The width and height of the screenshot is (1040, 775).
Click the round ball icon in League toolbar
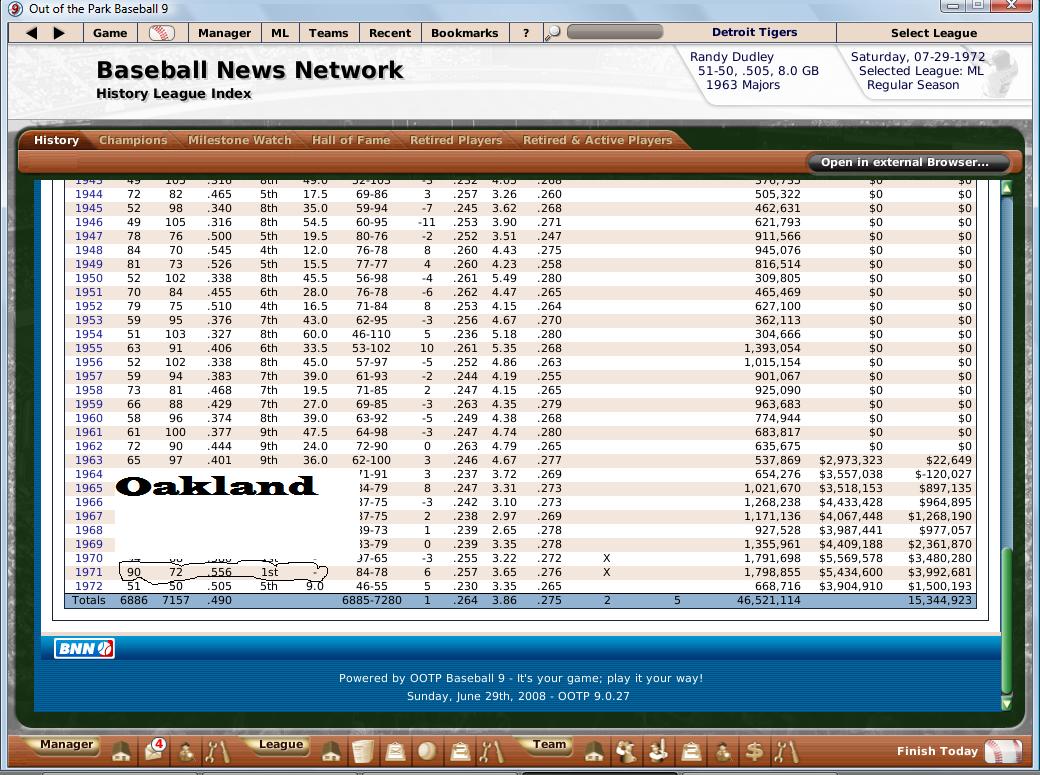427,751
